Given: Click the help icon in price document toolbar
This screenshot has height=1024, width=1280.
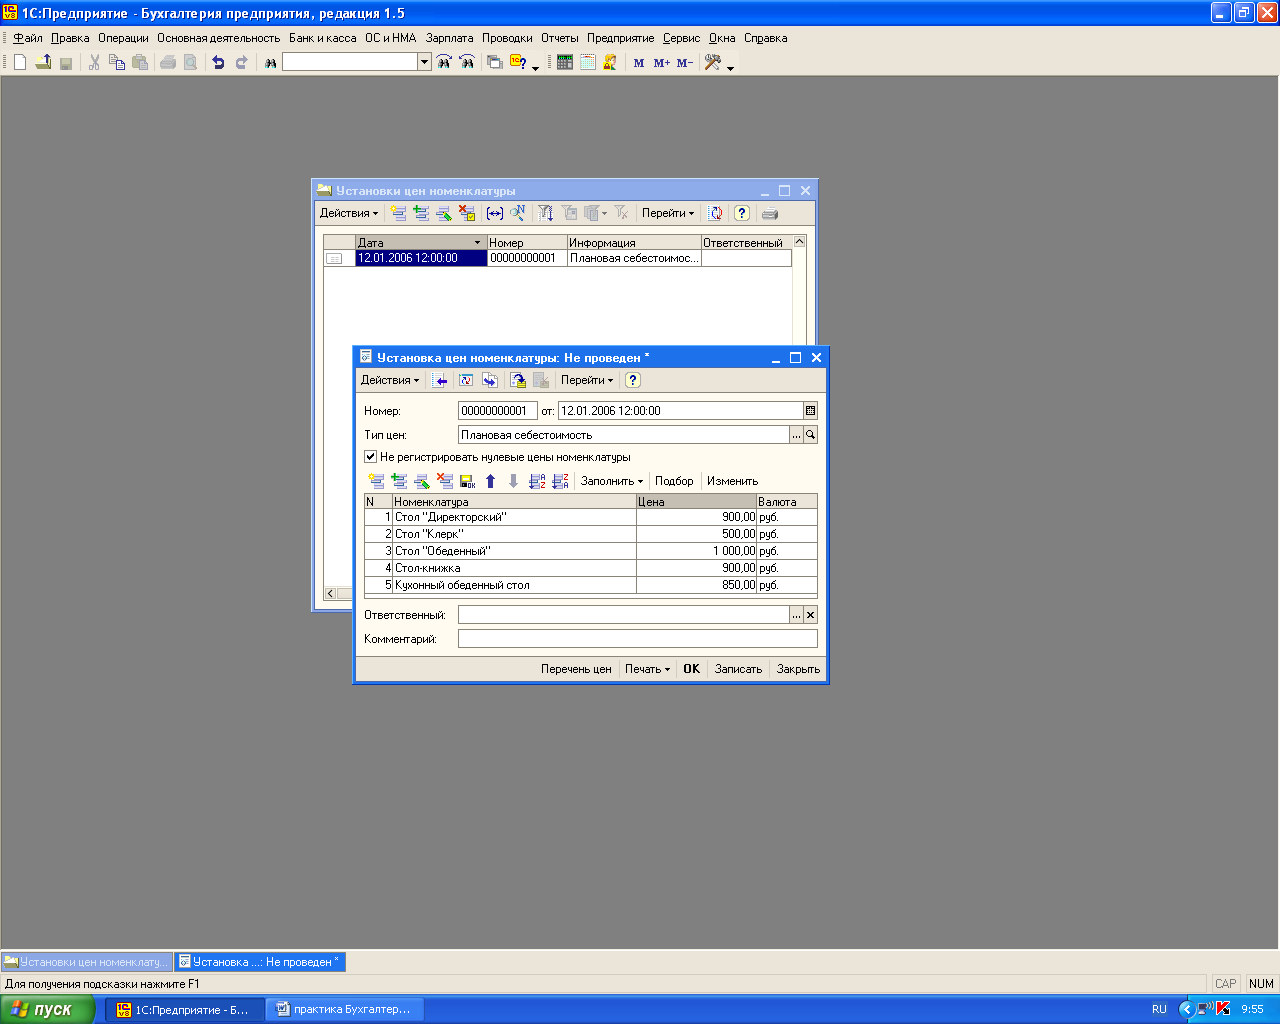Looking at the screenshot, I should point(632,380).
